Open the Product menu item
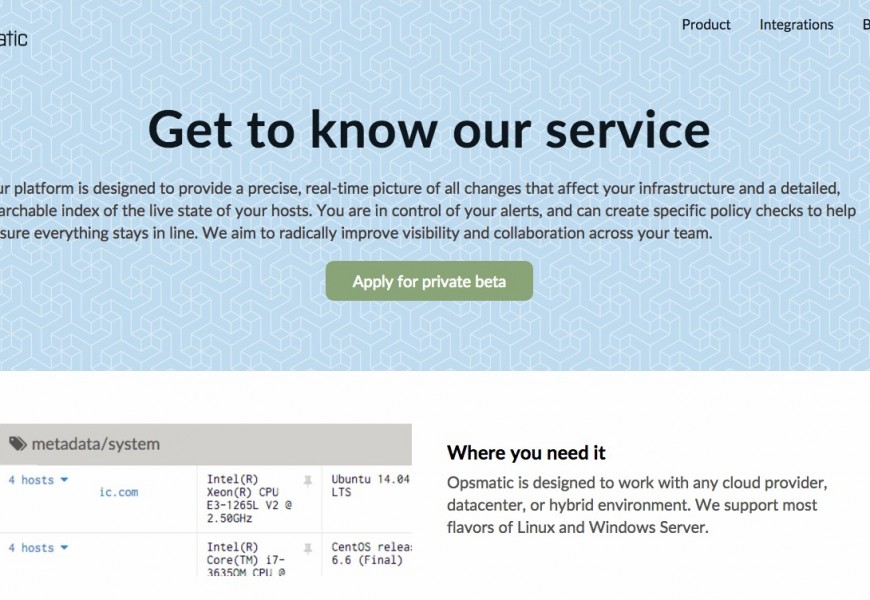Viewport: 870px width, 600px height. click(x=706, y=25)
